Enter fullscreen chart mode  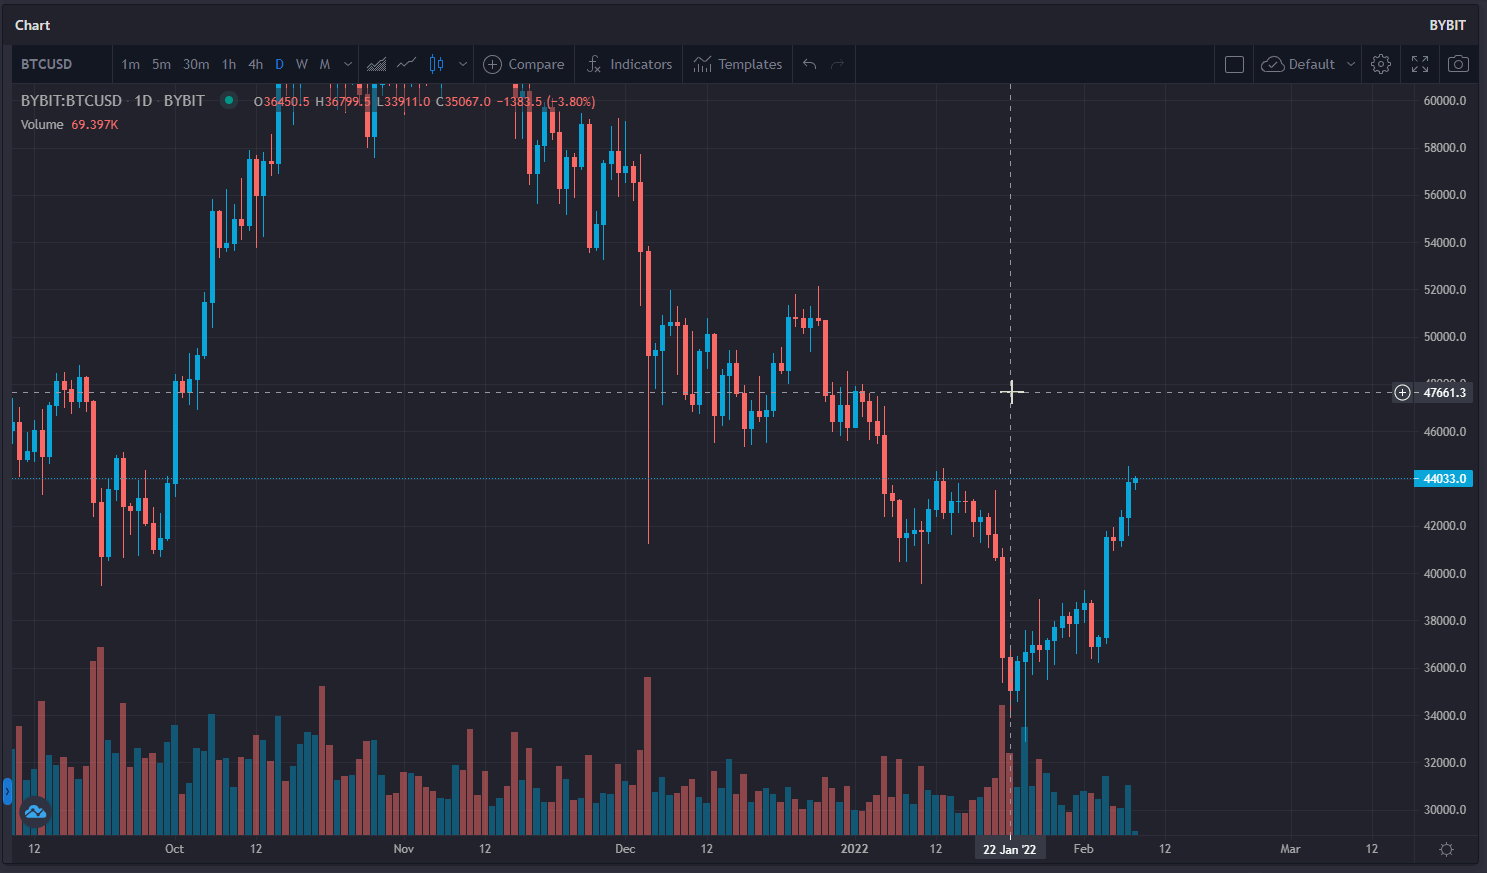(x=1420, y=64)
